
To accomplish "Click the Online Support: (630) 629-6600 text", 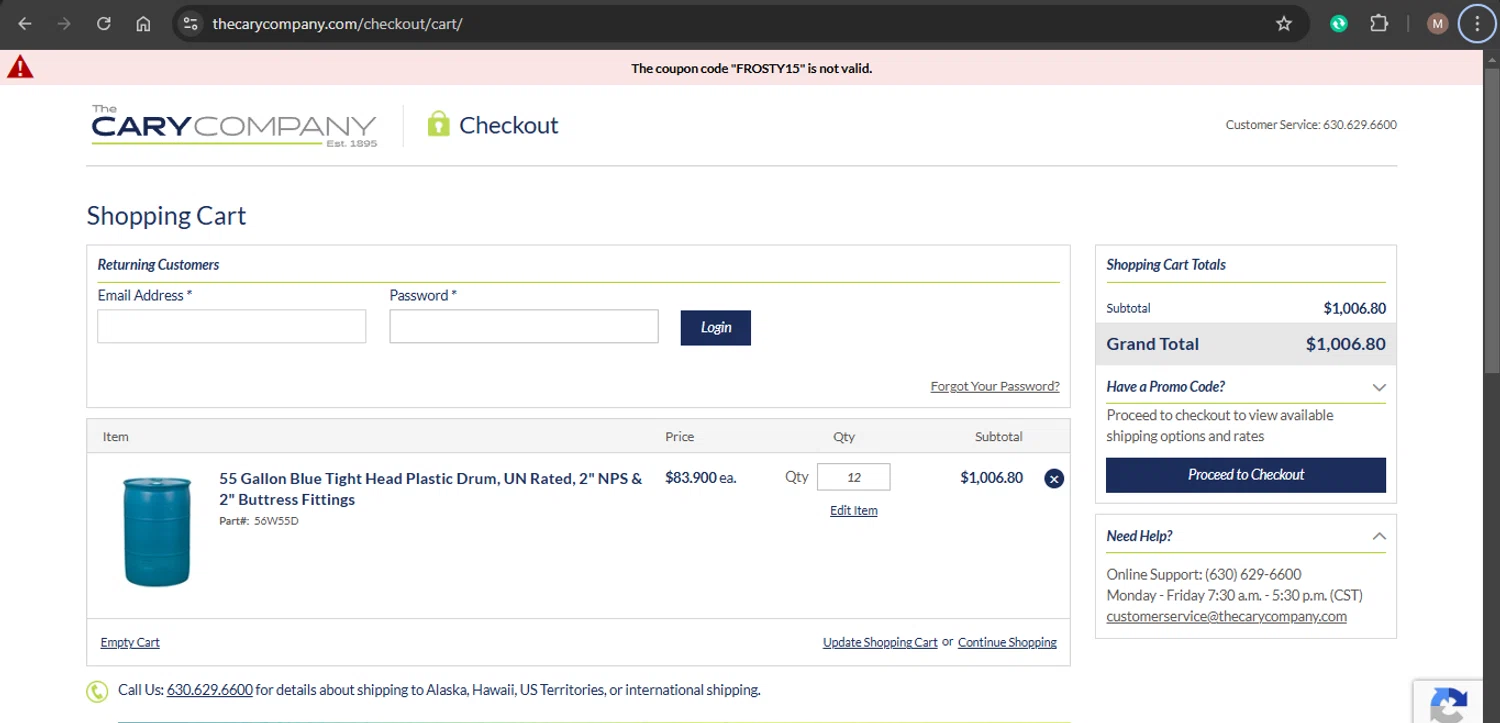I will pyautogui.click(x=1204, y=574).
